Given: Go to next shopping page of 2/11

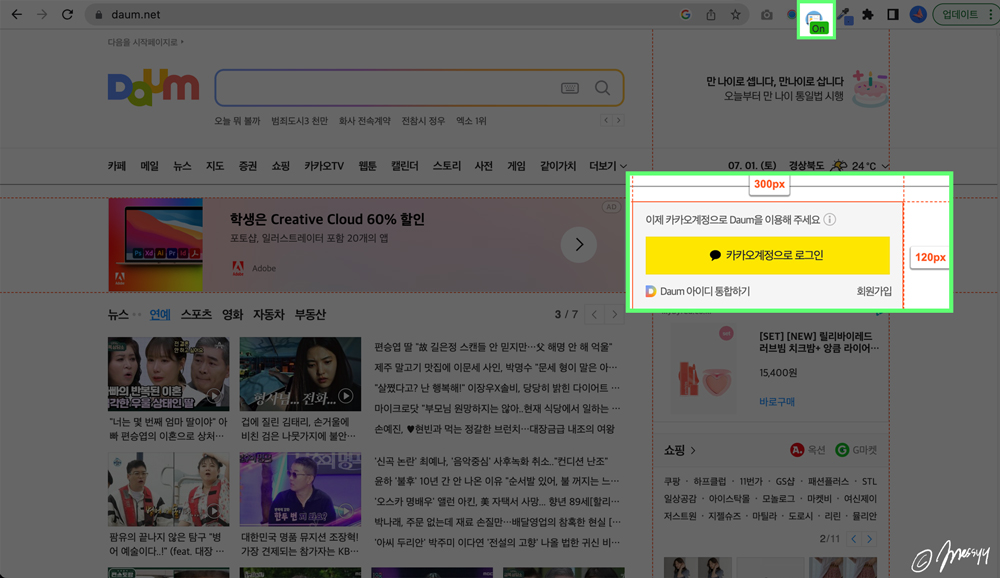Looking at the screenshot, I should [x=869, y=539].
